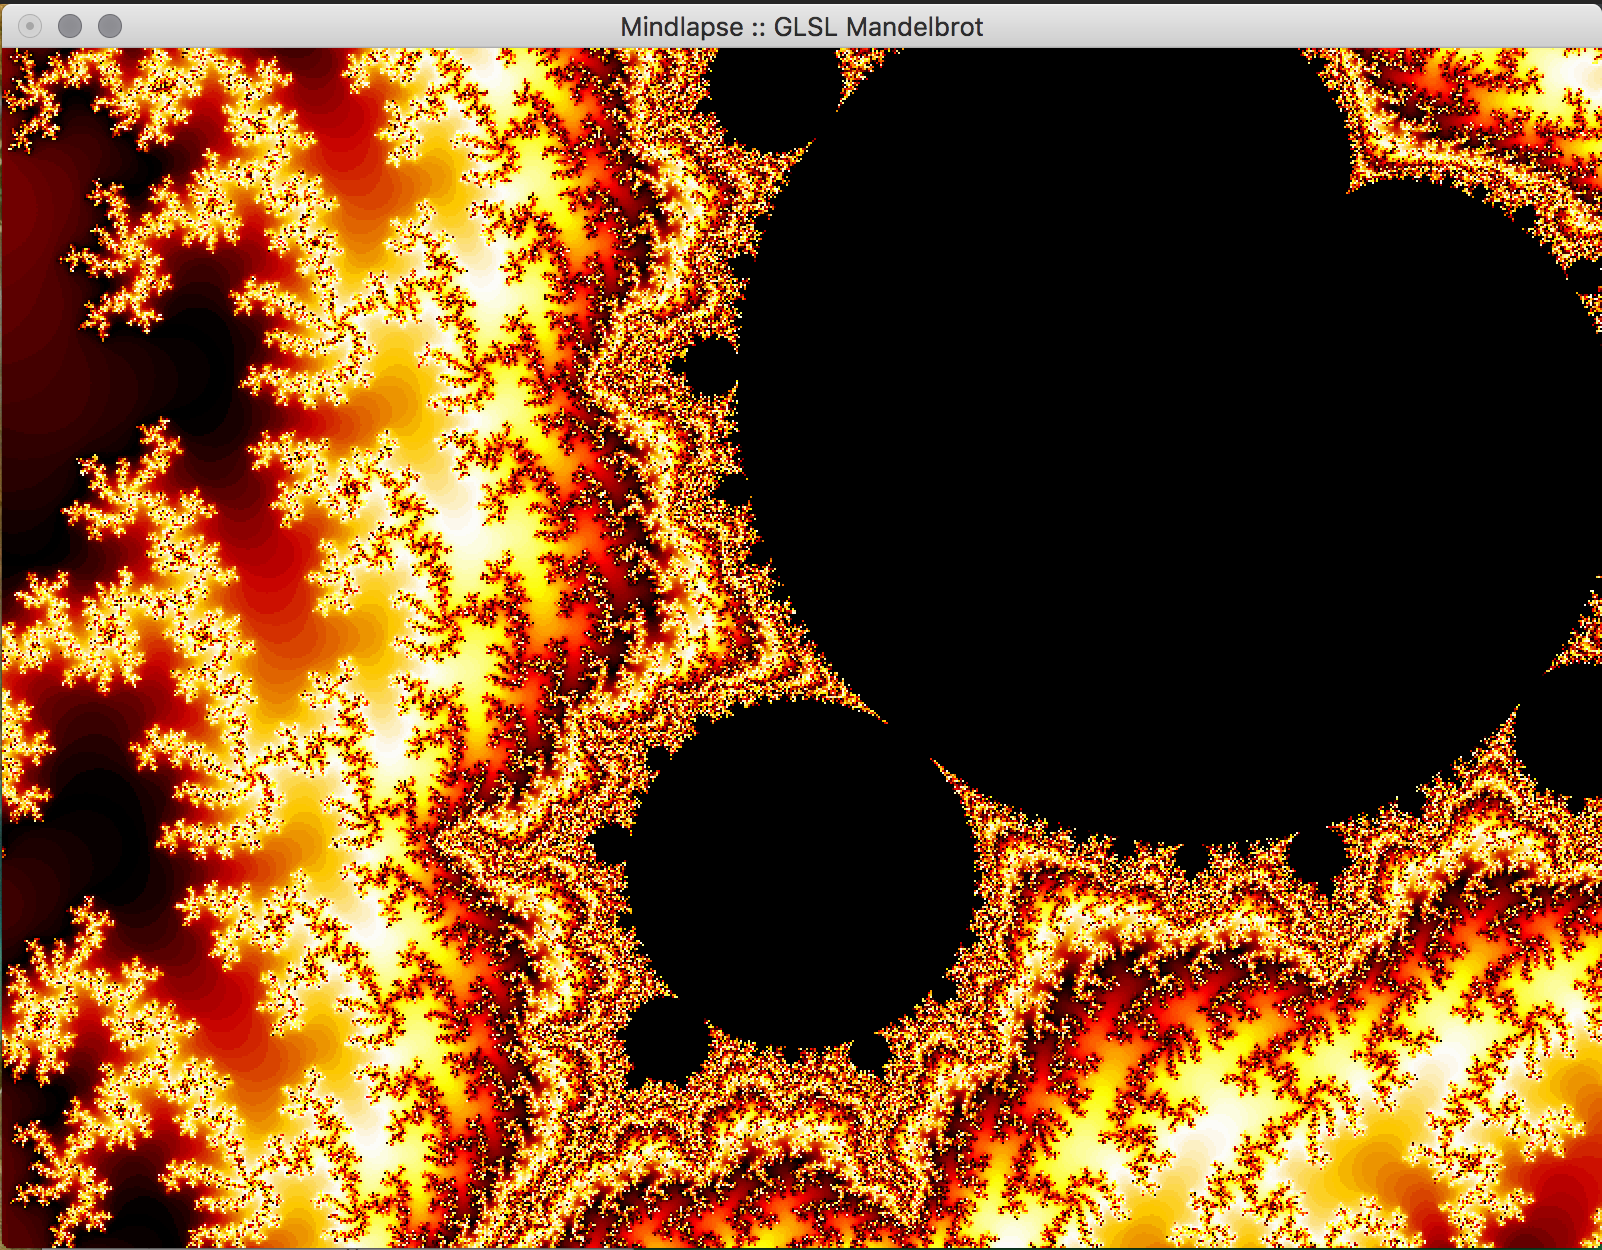Screen dimensions: 1602x1250
Task: Click small bulb under the medium bulb's right side
Action: pos(868,1052)
